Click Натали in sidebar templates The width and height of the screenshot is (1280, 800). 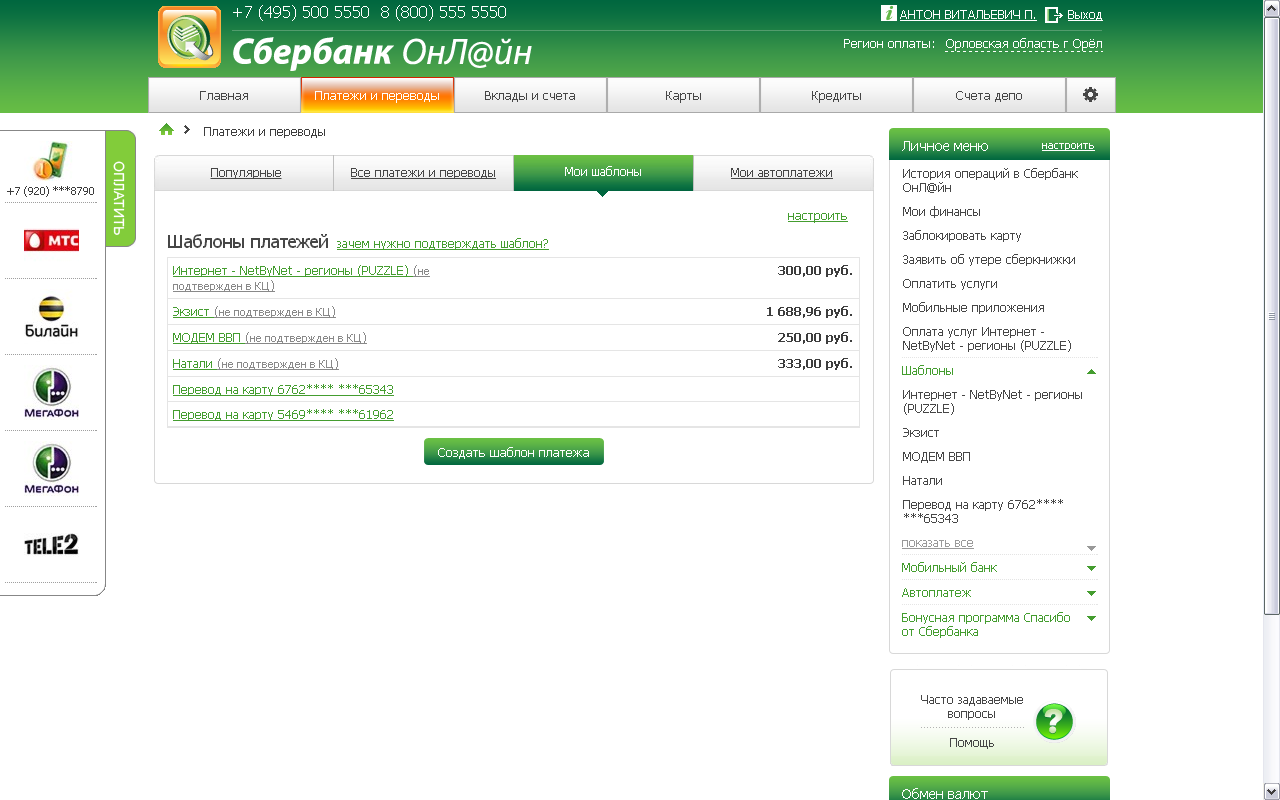tap(922, 481)
